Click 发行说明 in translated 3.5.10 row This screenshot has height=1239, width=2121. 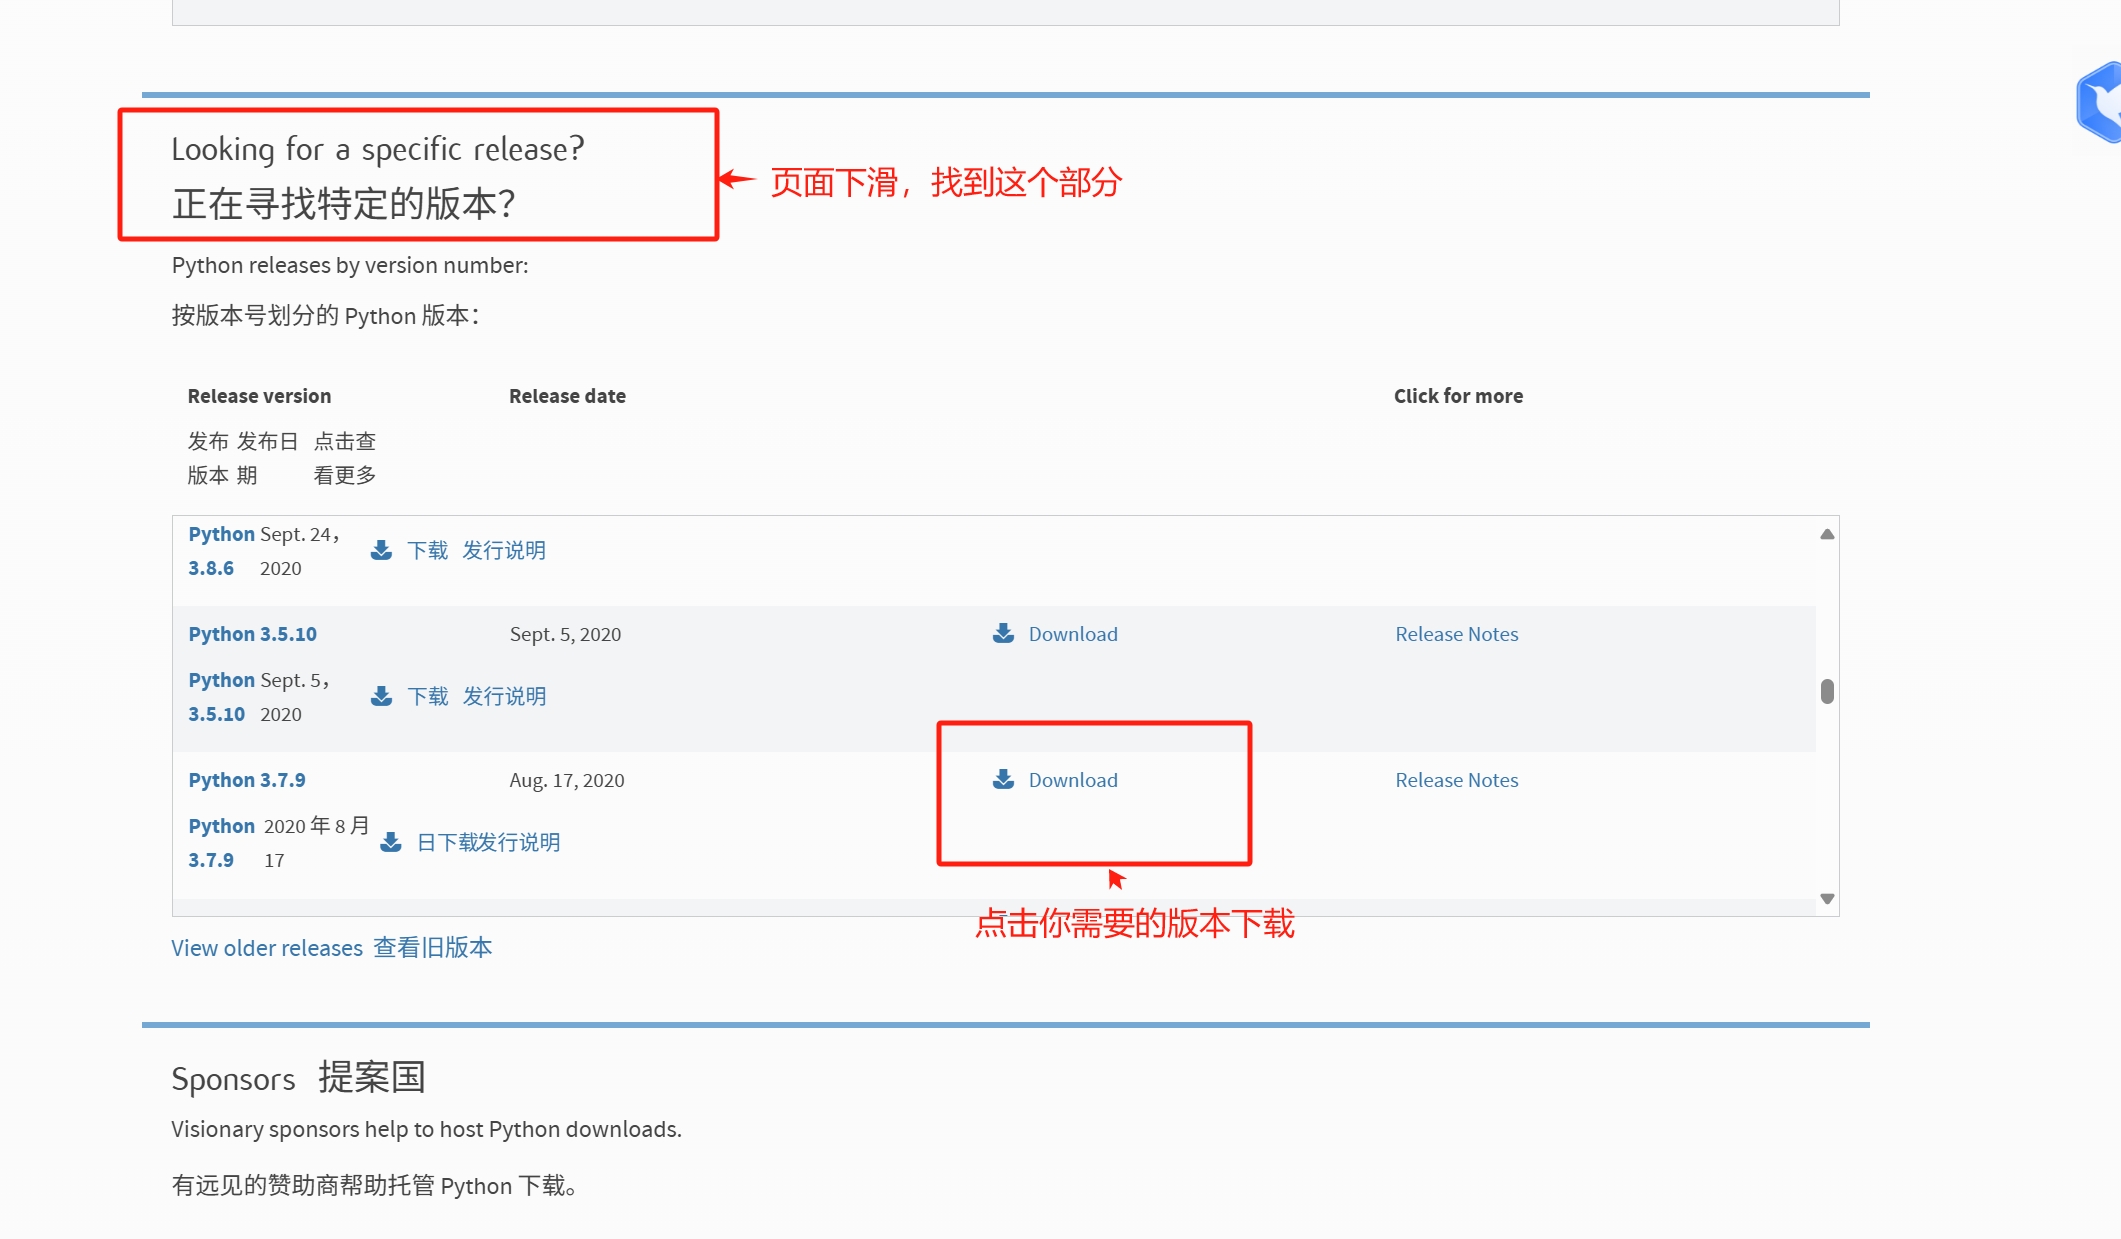[x=504, y=697]
